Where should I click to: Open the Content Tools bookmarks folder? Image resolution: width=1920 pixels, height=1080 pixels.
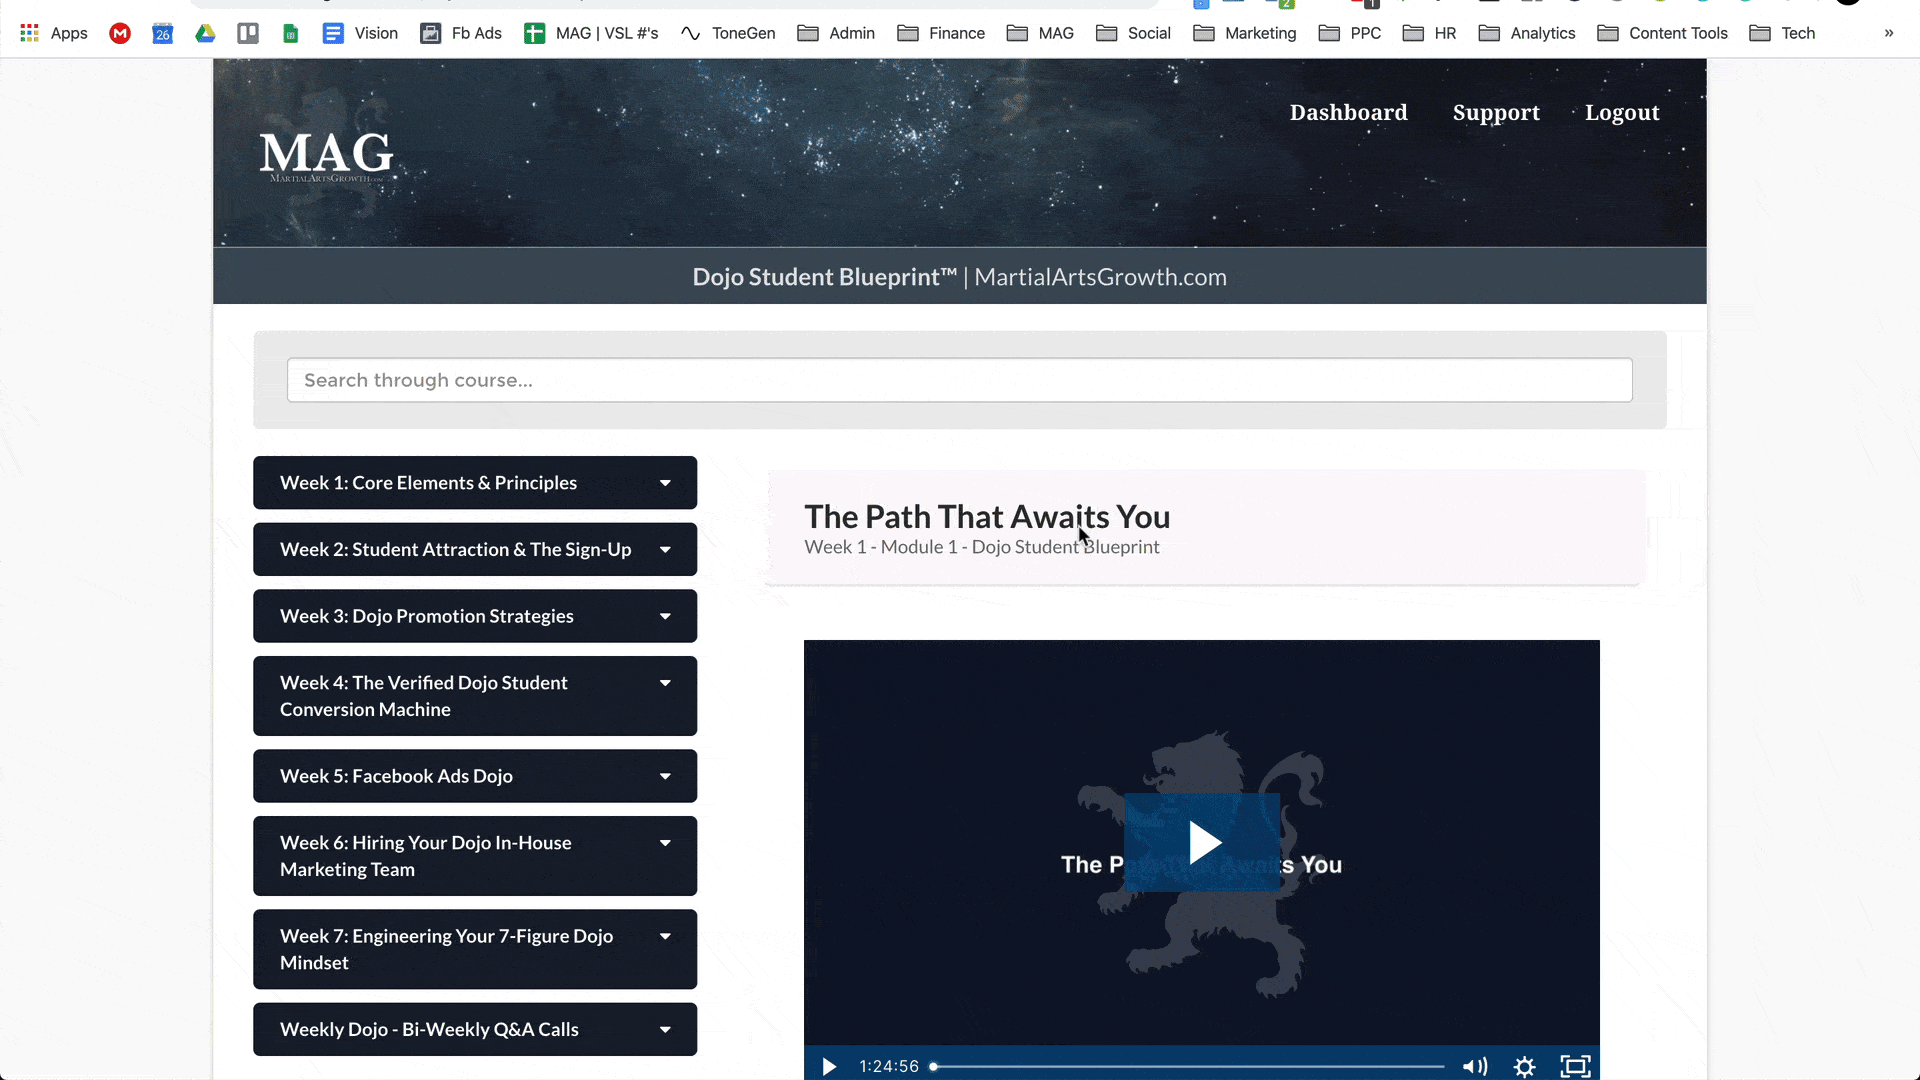point(1662,33)
